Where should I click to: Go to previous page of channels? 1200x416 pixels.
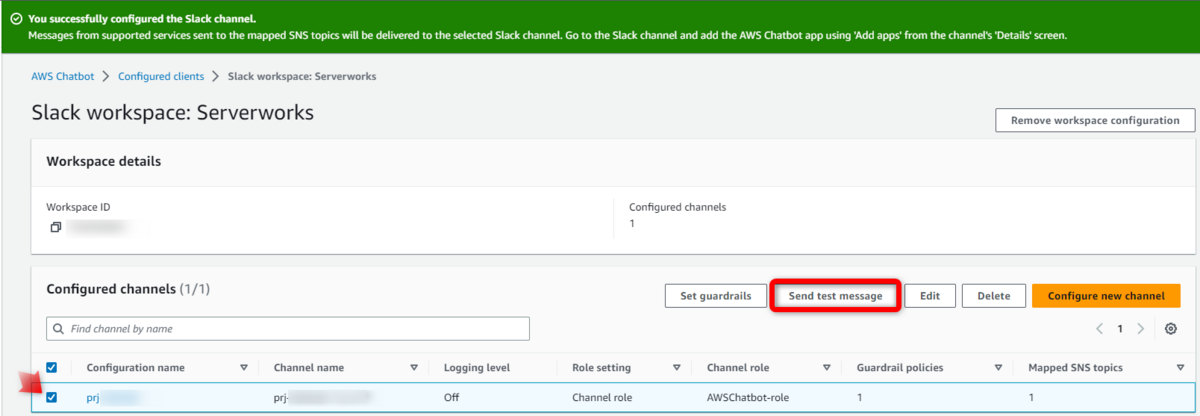click(1100, 328)
